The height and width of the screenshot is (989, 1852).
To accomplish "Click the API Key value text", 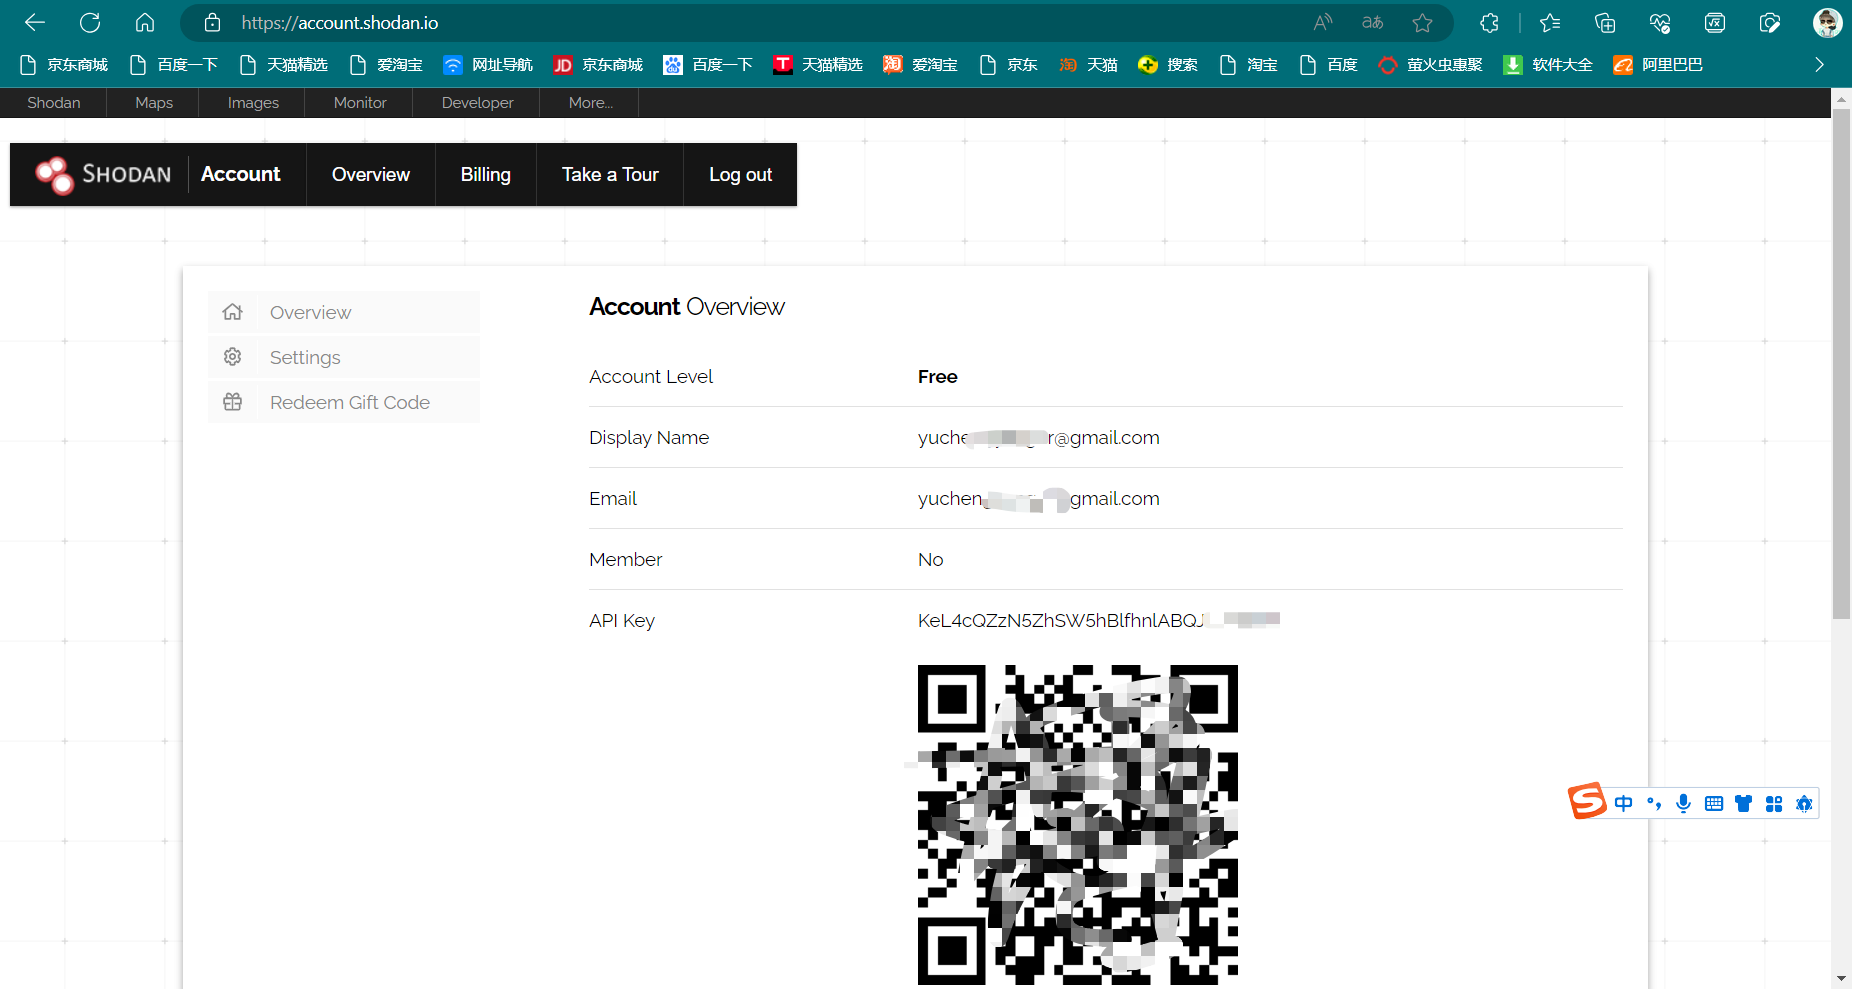I will click(1099, 620).
